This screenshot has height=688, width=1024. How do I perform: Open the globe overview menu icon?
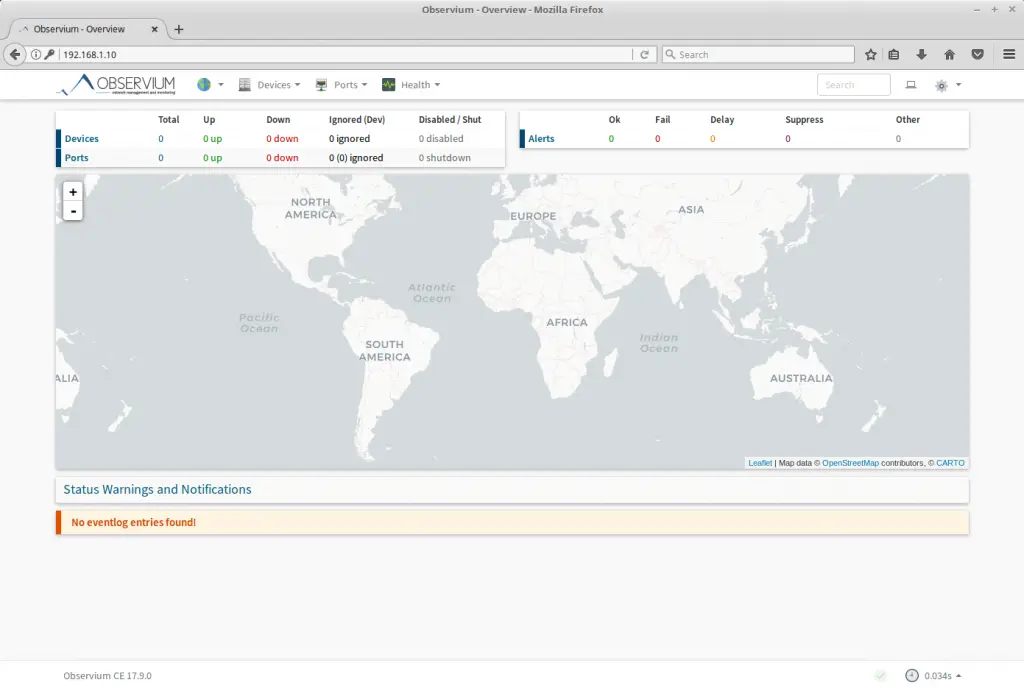(x=204, y=85)
